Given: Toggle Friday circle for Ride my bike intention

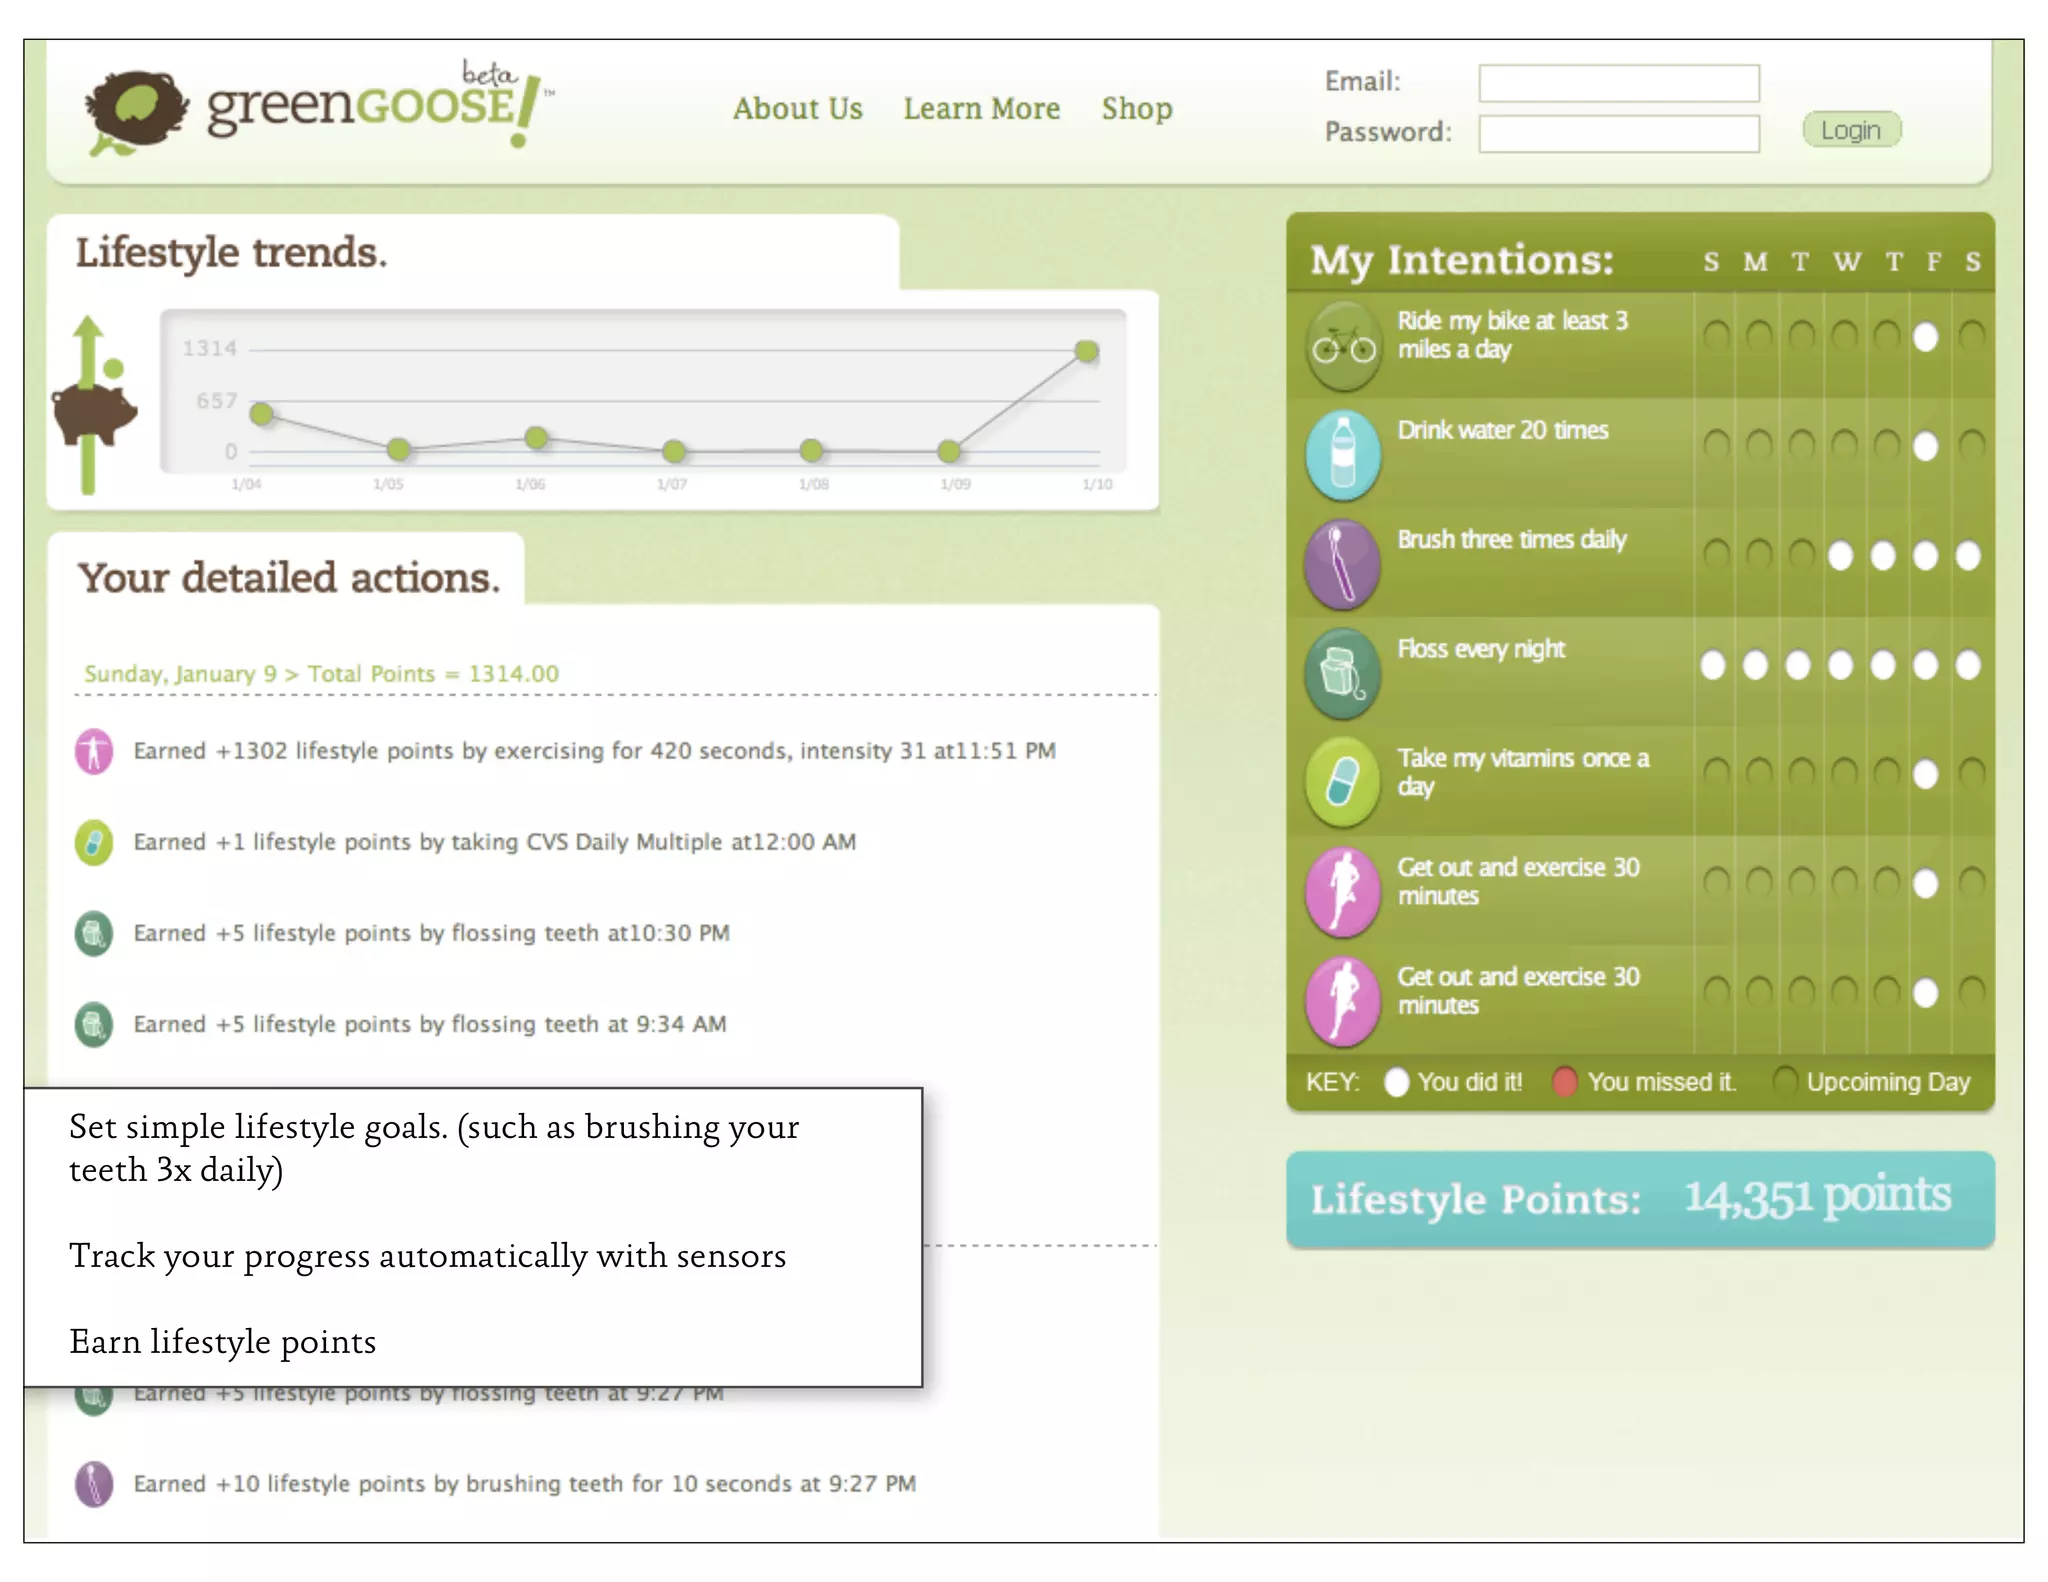Looking at the screenshot, I should click(x=1925, y=337).
